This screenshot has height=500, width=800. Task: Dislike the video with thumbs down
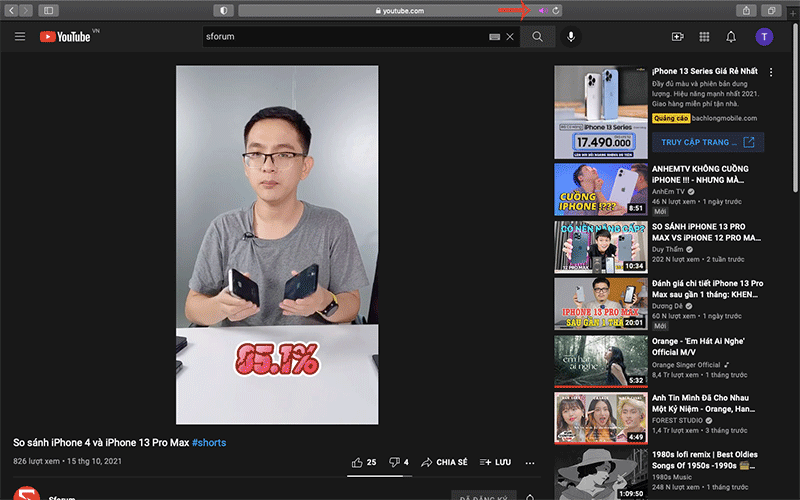click(398, 462)
